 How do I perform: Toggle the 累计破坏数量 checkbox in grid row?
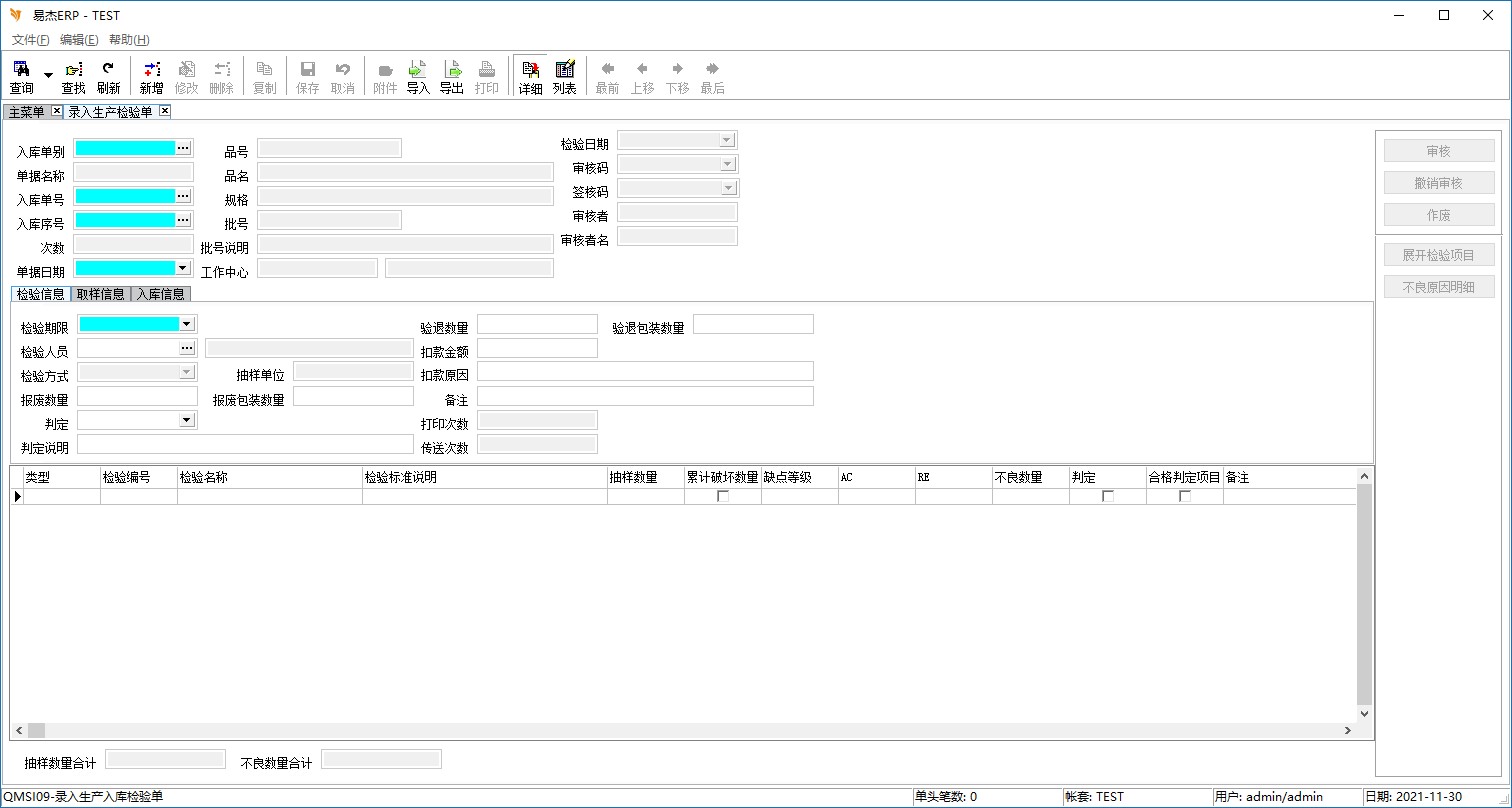coord(723,496)
